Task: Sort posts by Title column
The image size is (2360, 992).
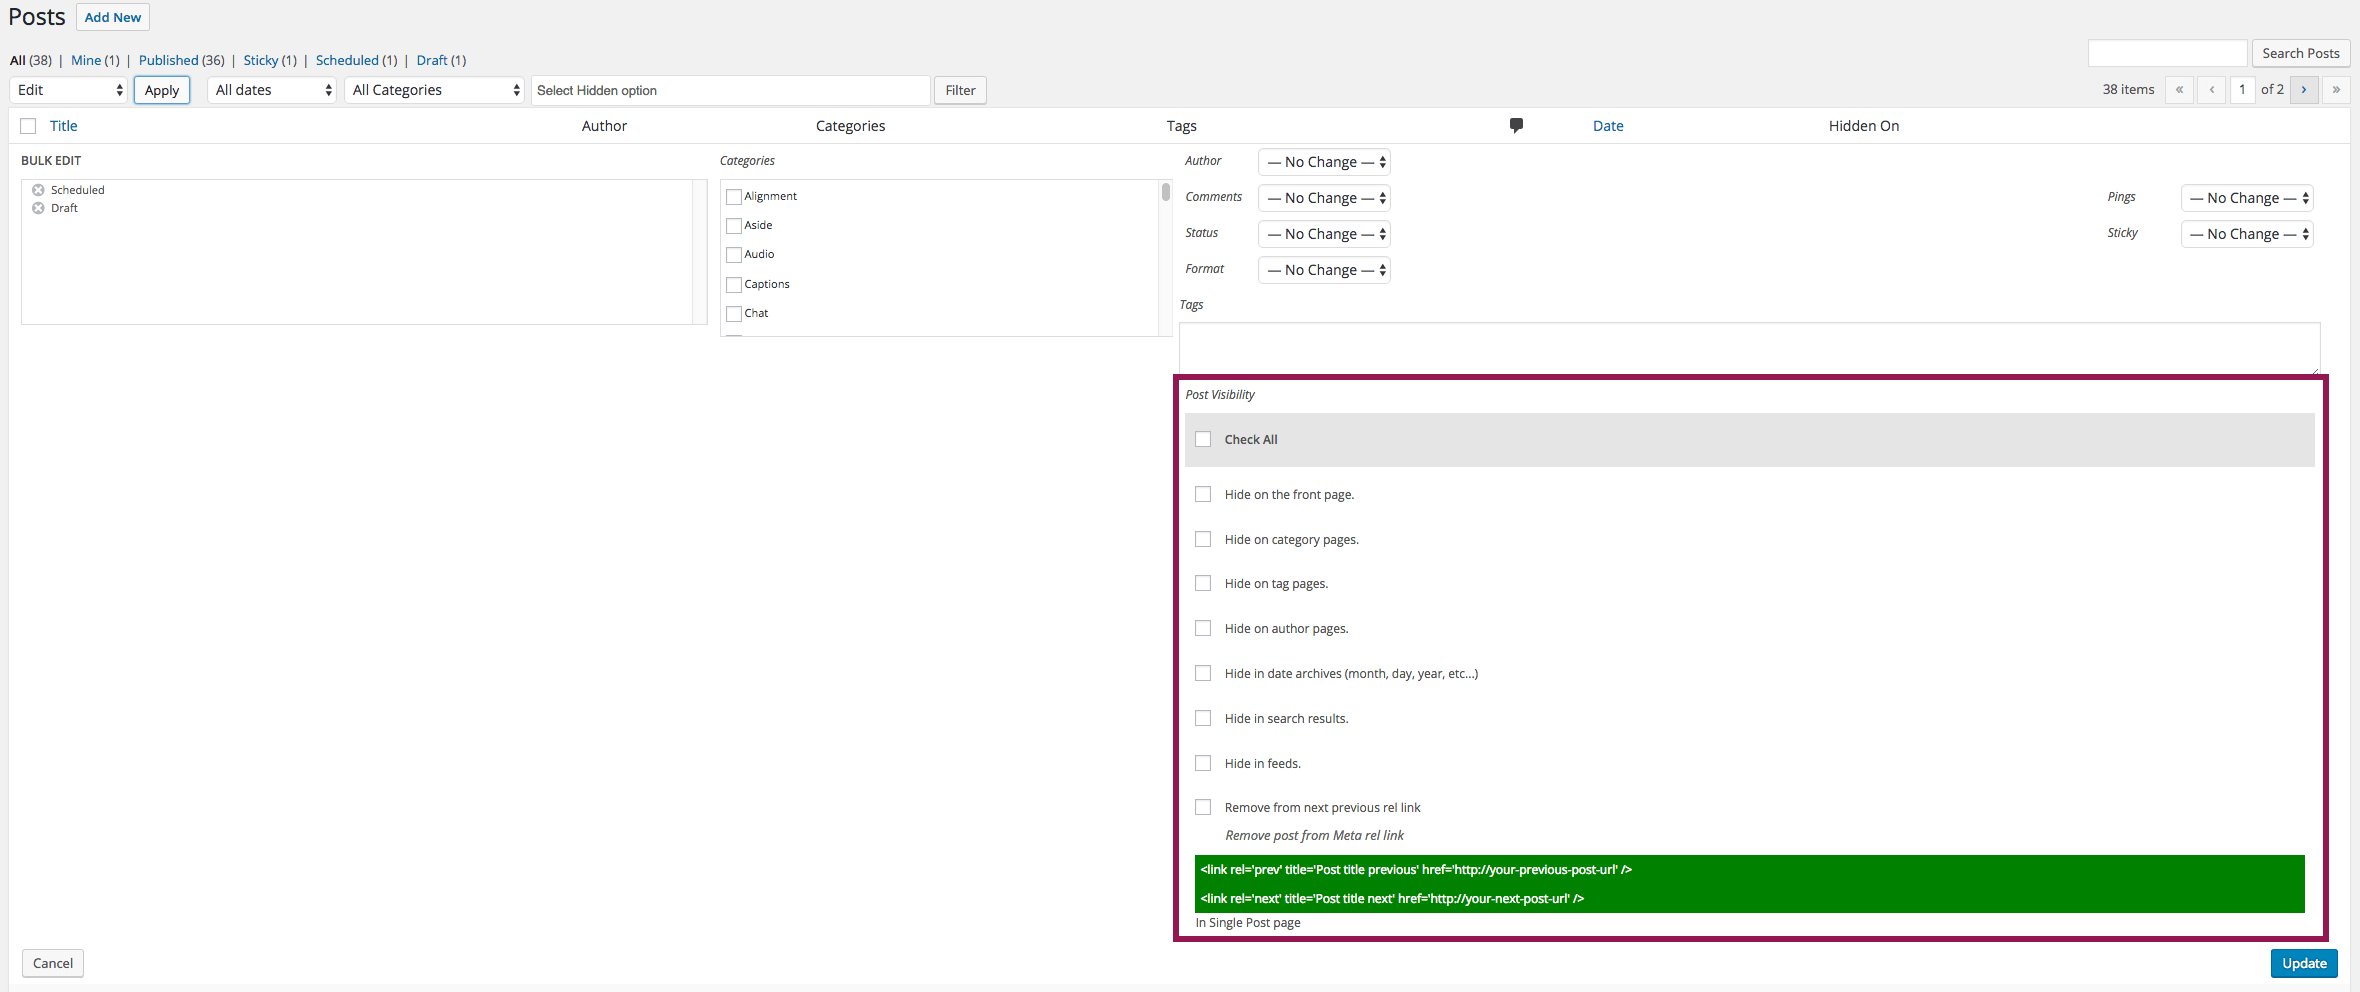Action: [x=64, y=126]
